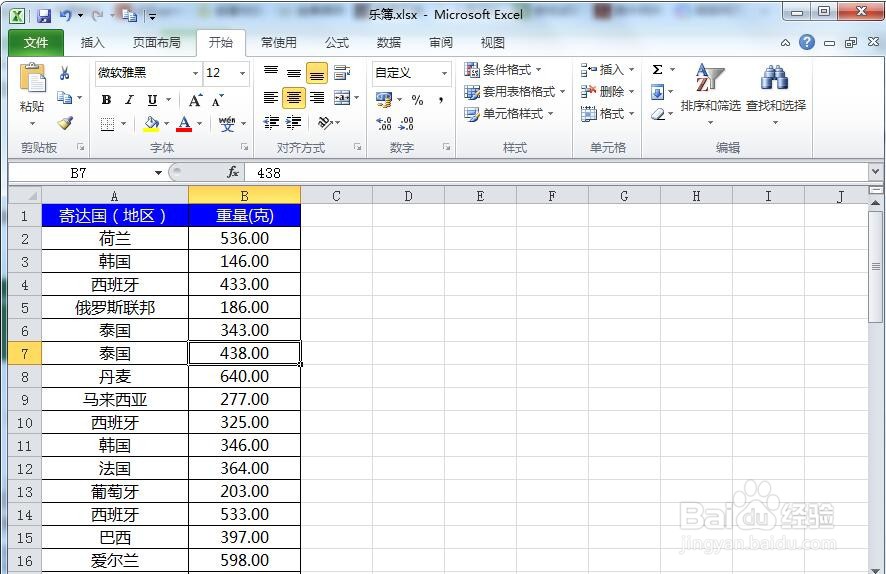Align cell text left
Screen dimensions: 886x574
(271, 98)
